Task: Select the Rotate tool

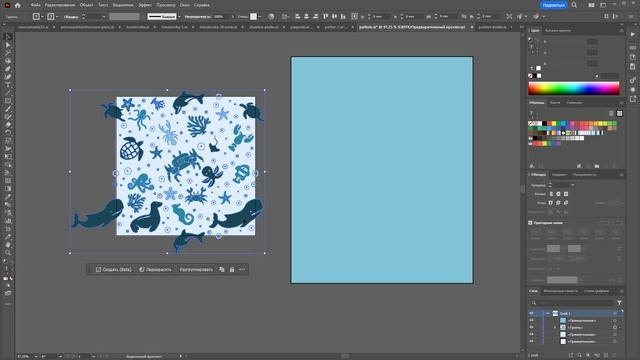Action: tap(8, 133)
